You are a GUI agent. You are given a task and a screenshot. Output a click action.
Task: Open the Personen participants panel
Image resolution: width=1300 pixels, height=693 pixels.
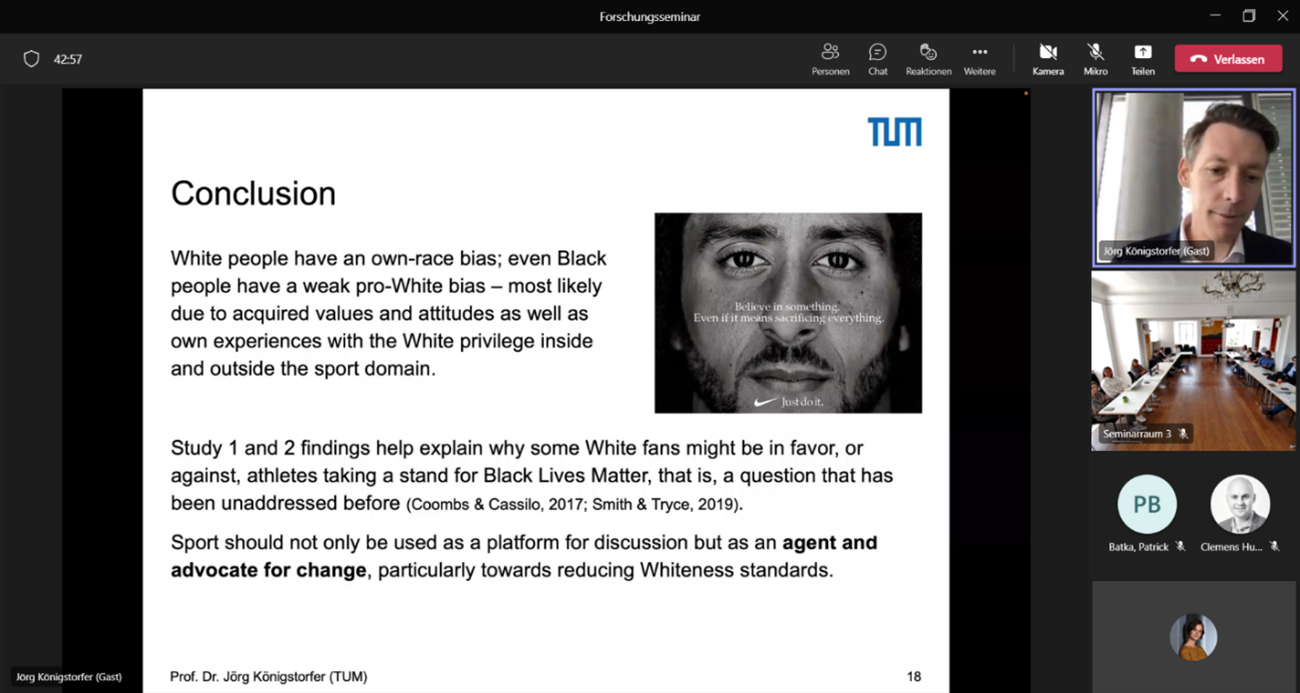(830, 59)
